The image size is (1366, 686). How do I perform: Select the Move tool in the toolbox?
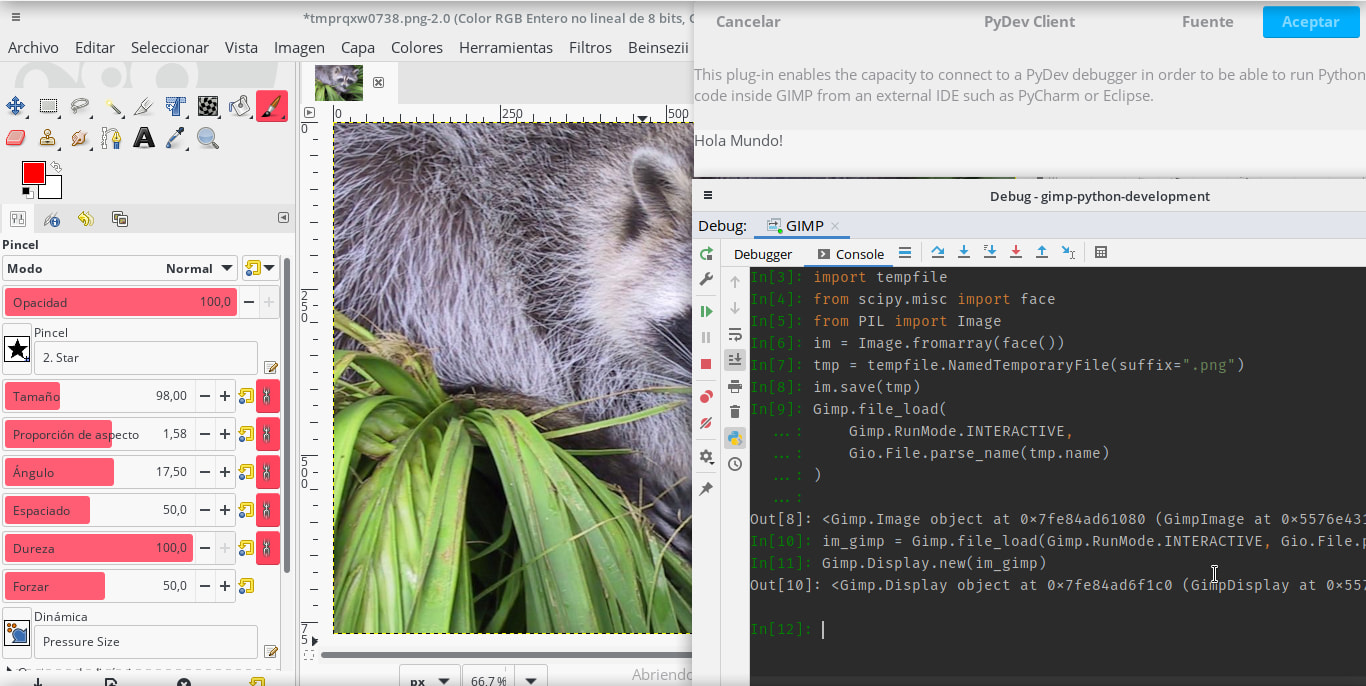[15, 106]
